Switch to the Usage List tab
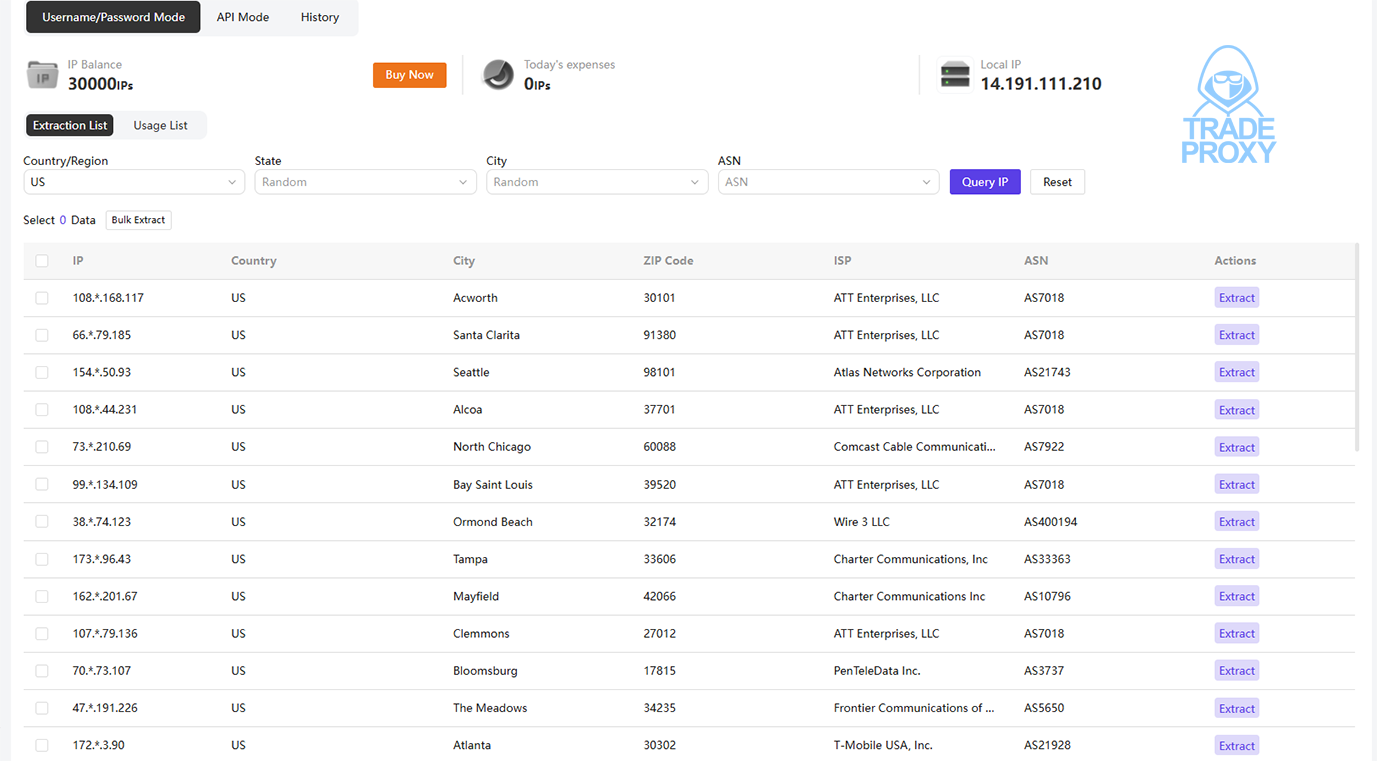 tap(160, 125)
